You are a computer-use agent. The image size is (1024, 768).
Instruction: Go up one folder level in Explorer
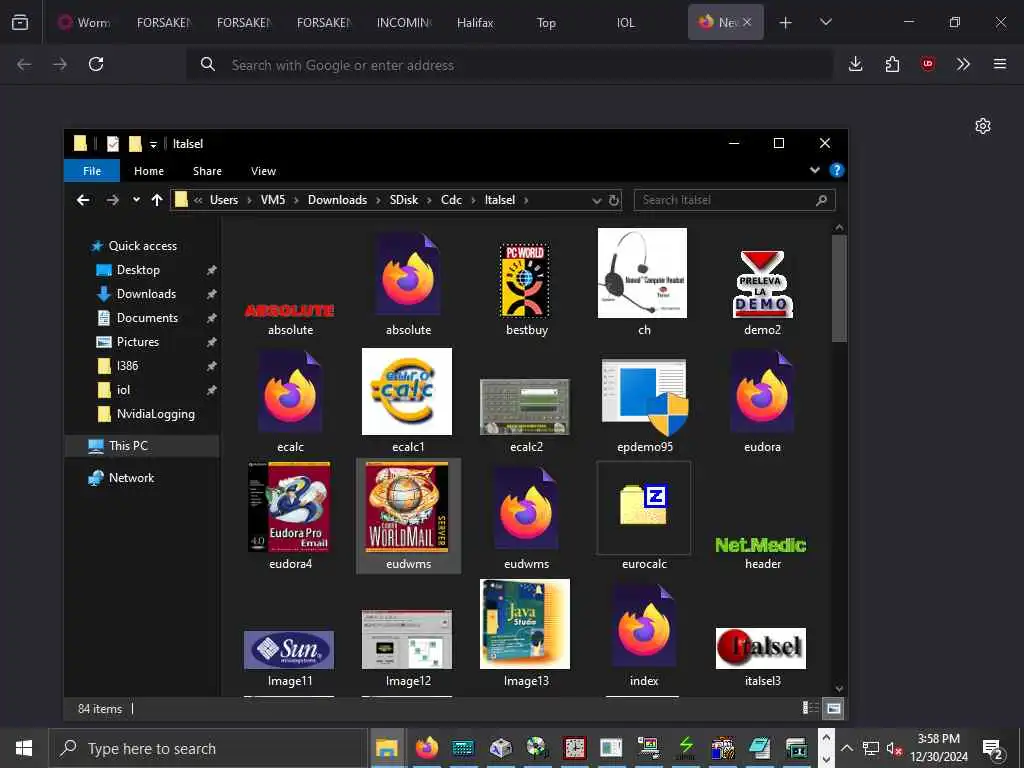click(x=157, y=200)
